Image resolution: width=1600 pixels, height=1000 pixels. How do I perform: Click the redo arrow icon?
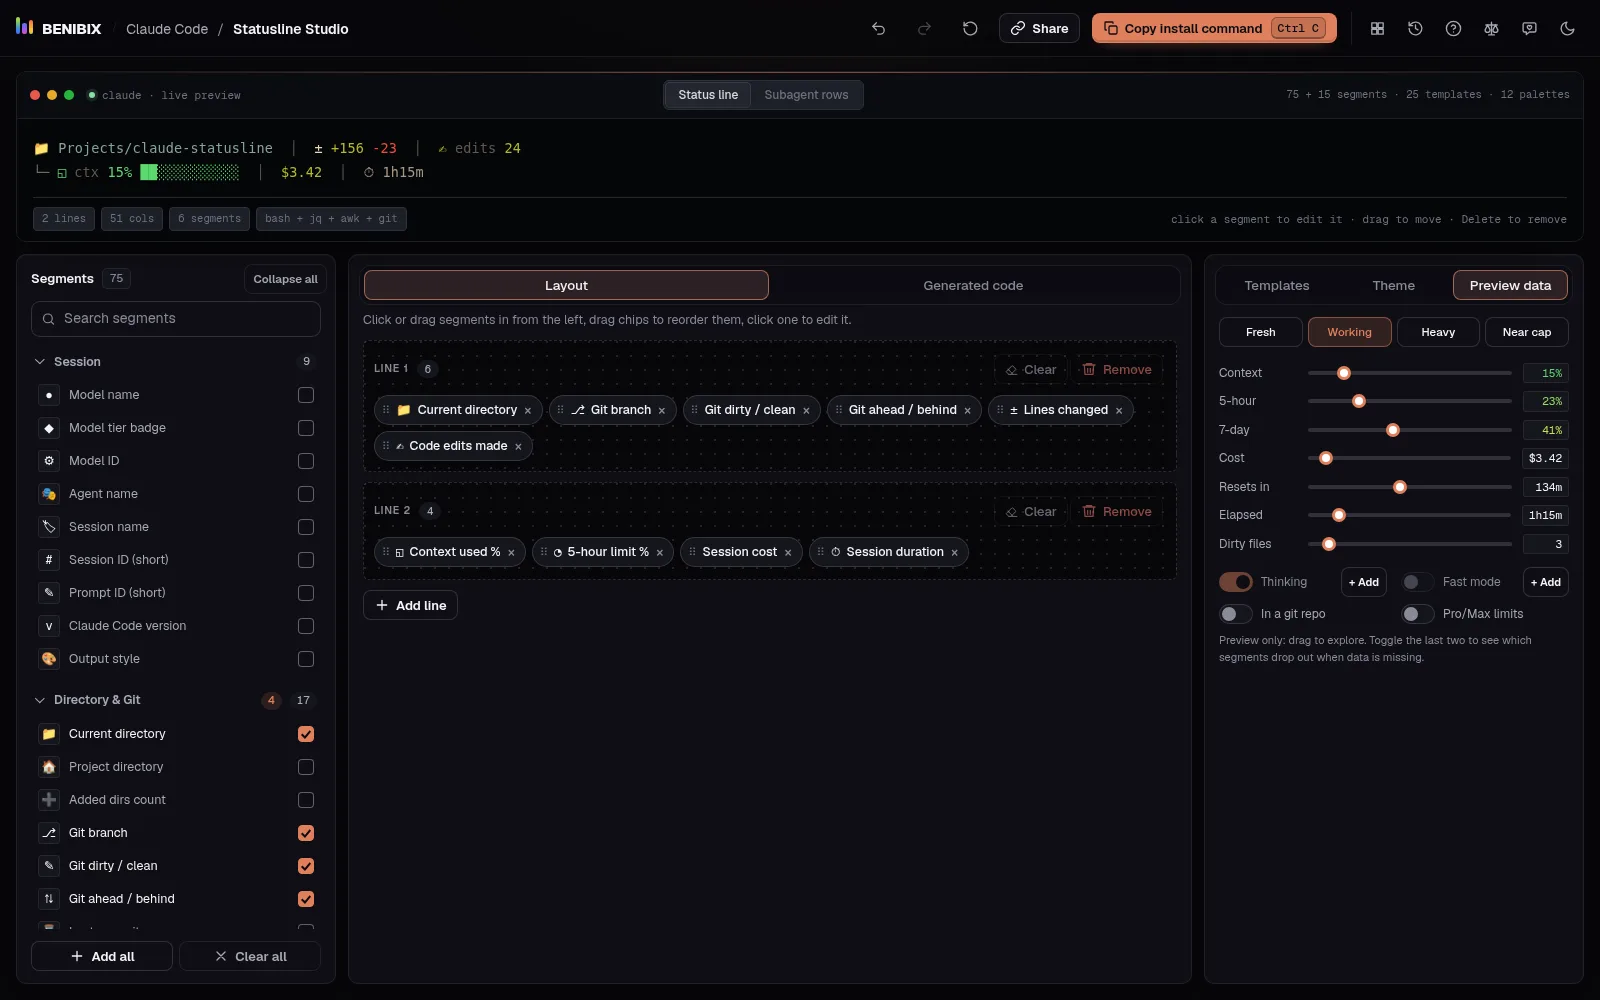click(924, 29)
